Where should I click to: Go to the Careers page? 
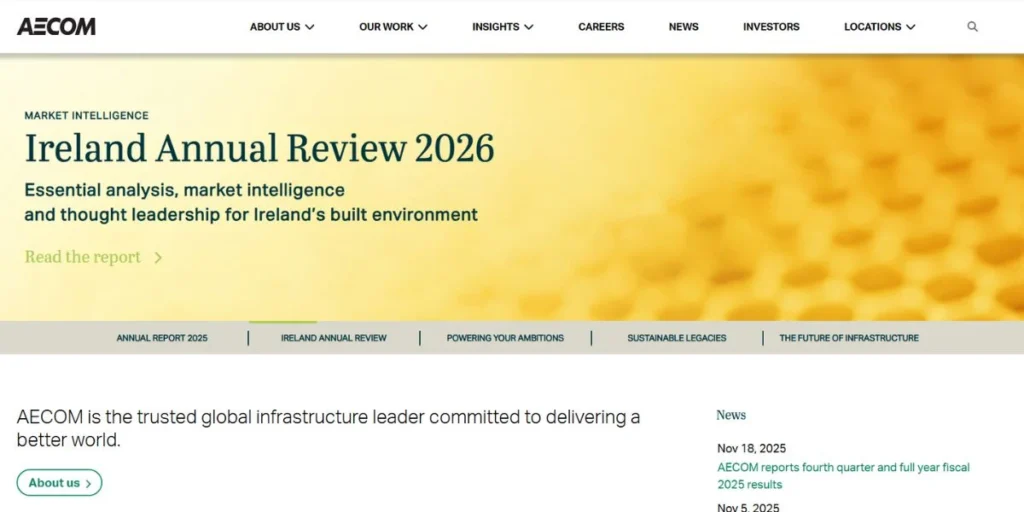601,27
